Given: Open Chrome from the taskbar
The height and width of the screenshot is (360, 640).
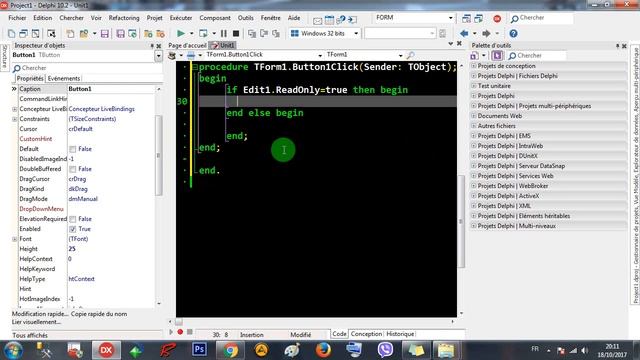Looking at the screenshot, I should (230, 350).
